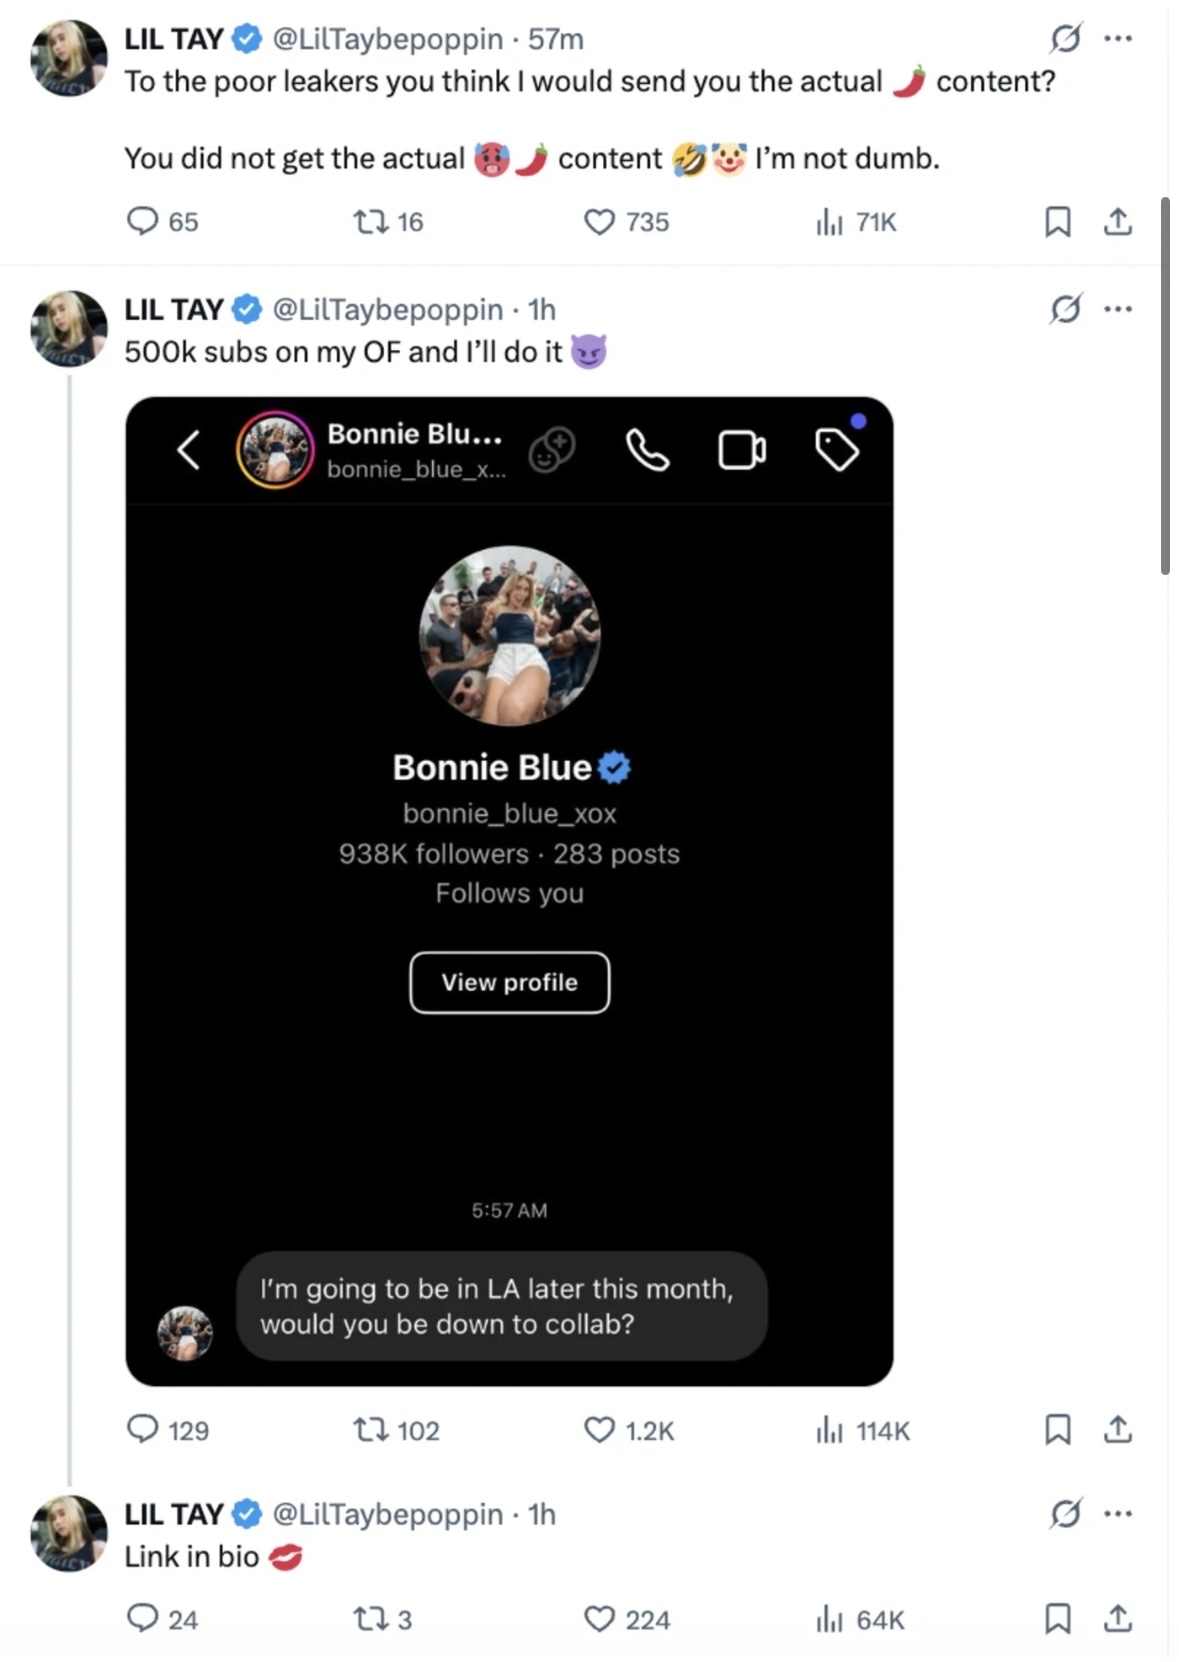1179x1662 pixels.
Task: View analytics of the "500k subs" tweet
Action: [829, 1430]
